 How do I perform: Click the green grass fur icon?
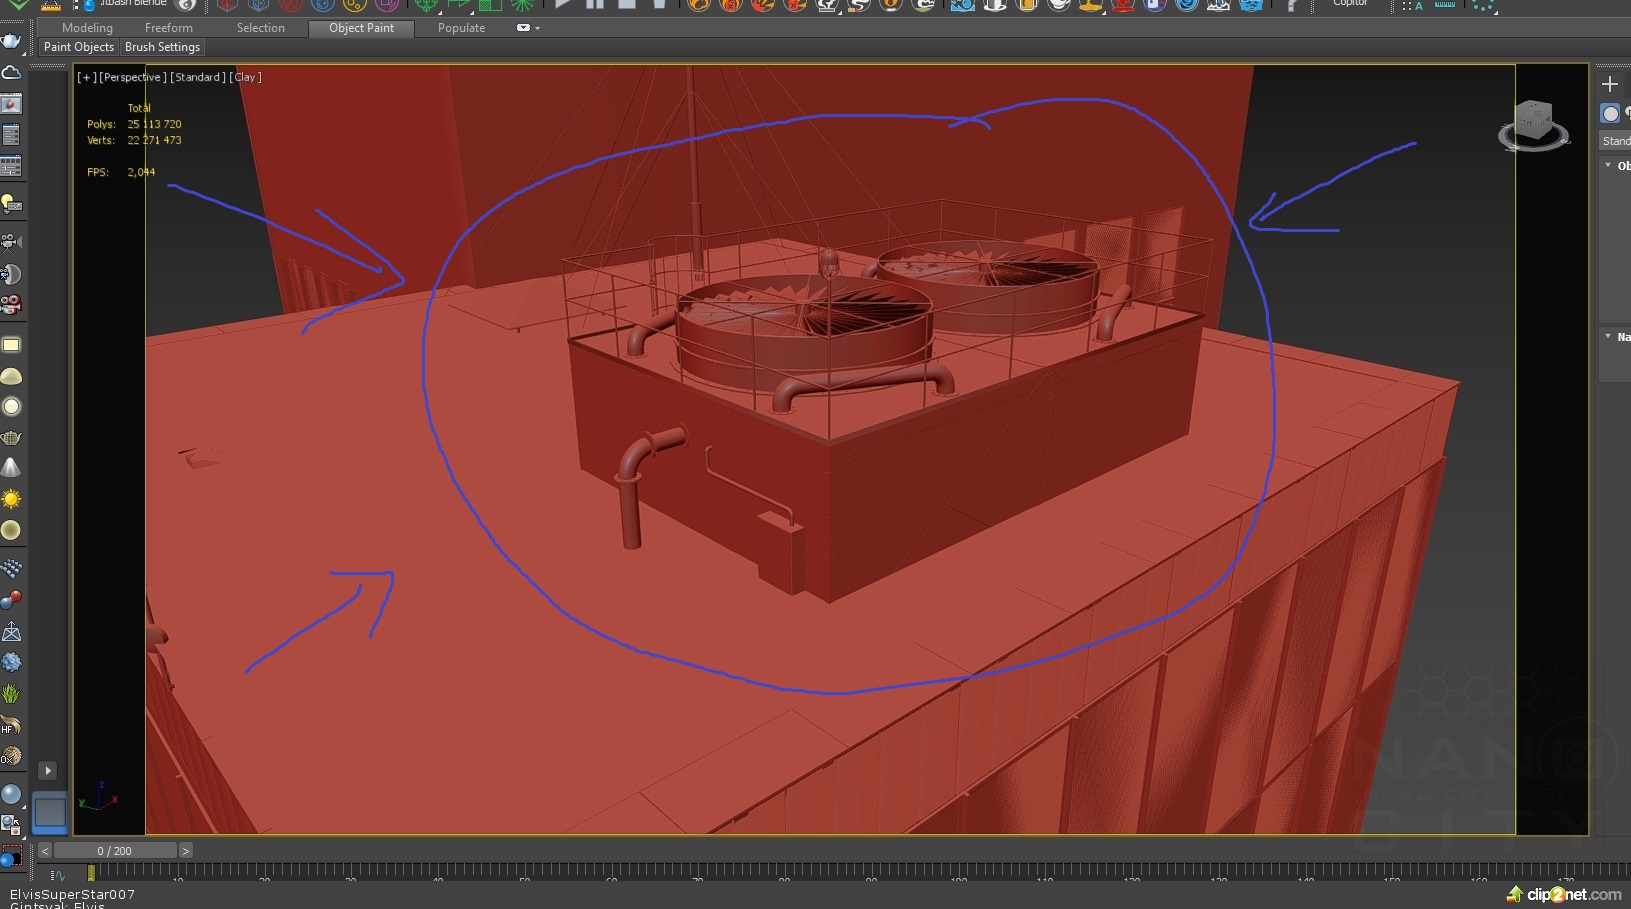click(x=11, y=693)
